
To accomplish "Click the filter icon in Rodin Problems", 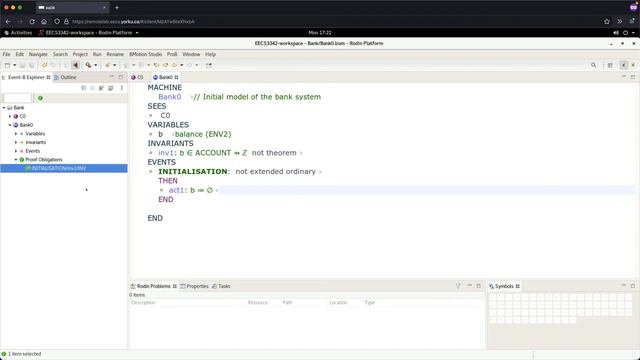I will click(458, 286).
